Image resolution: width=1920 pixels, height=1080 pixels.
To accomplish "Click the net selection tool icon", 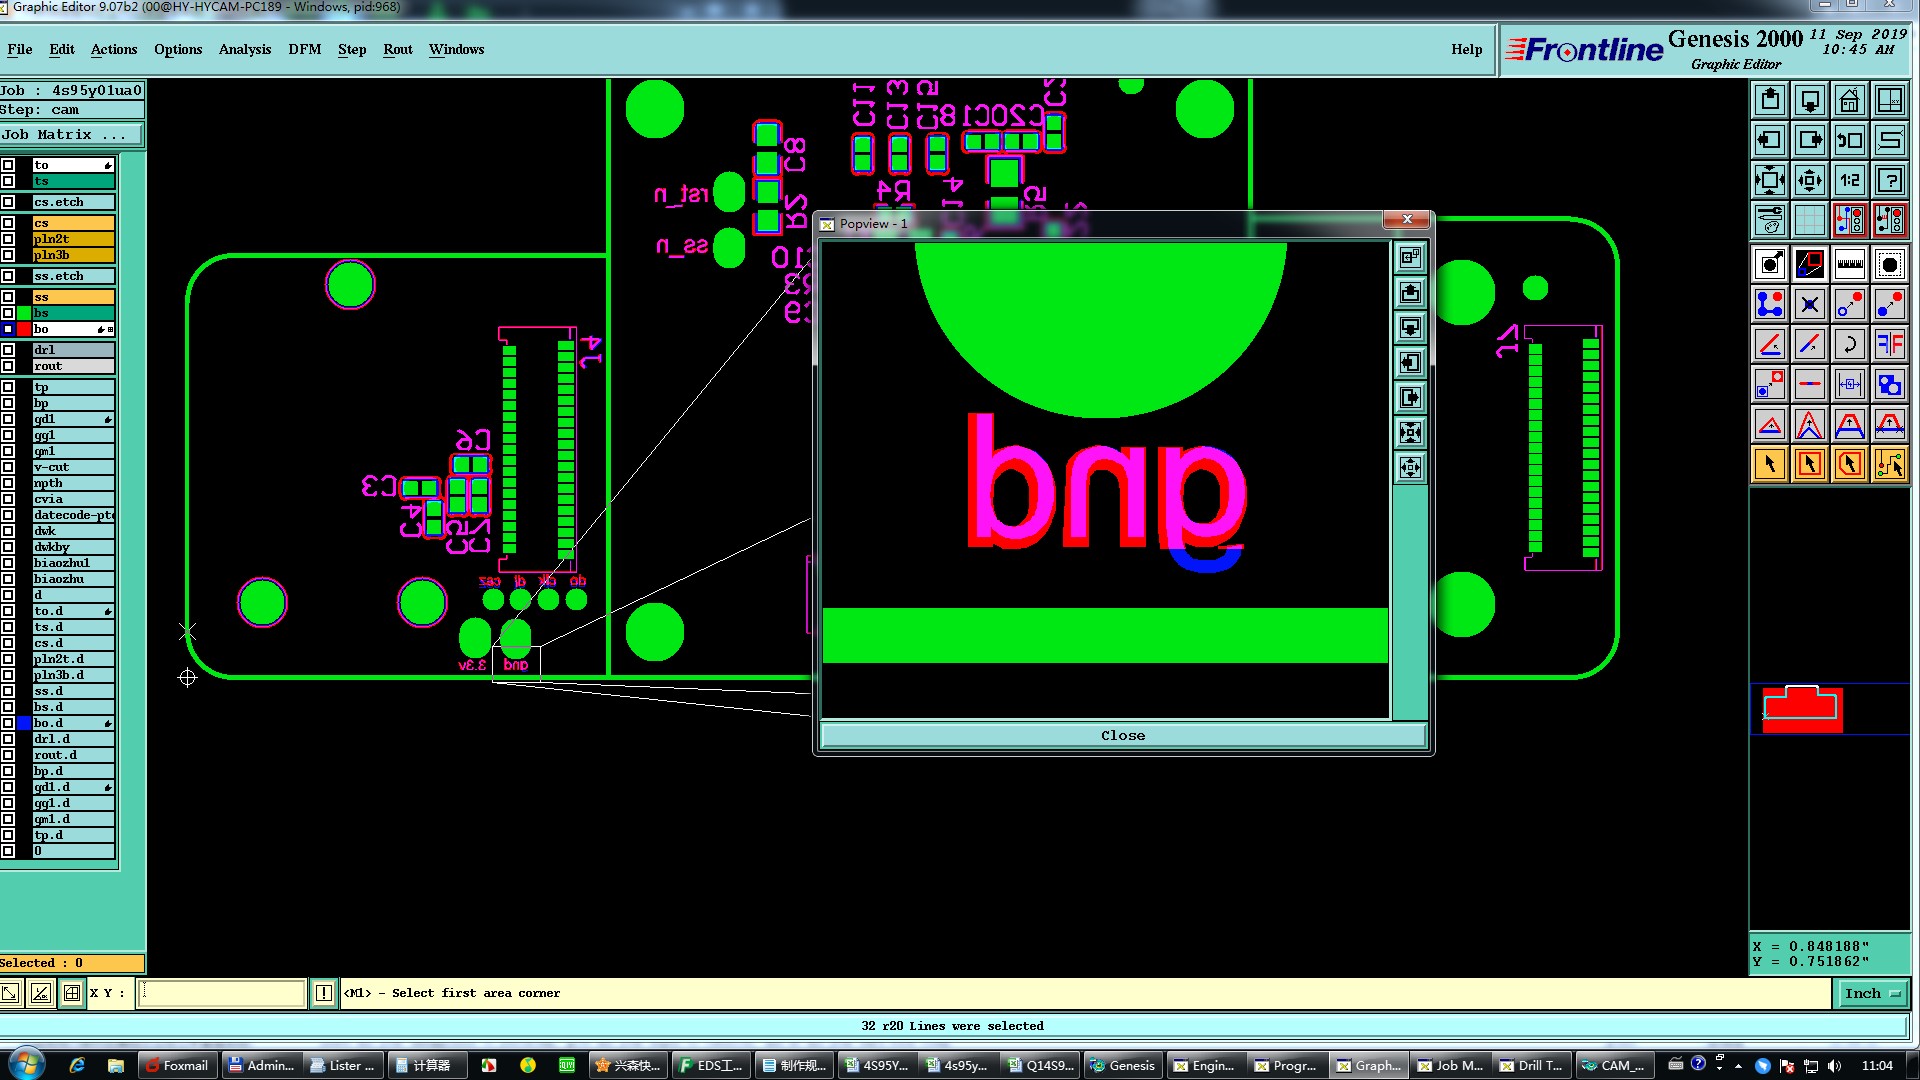I will point(1889,464).
